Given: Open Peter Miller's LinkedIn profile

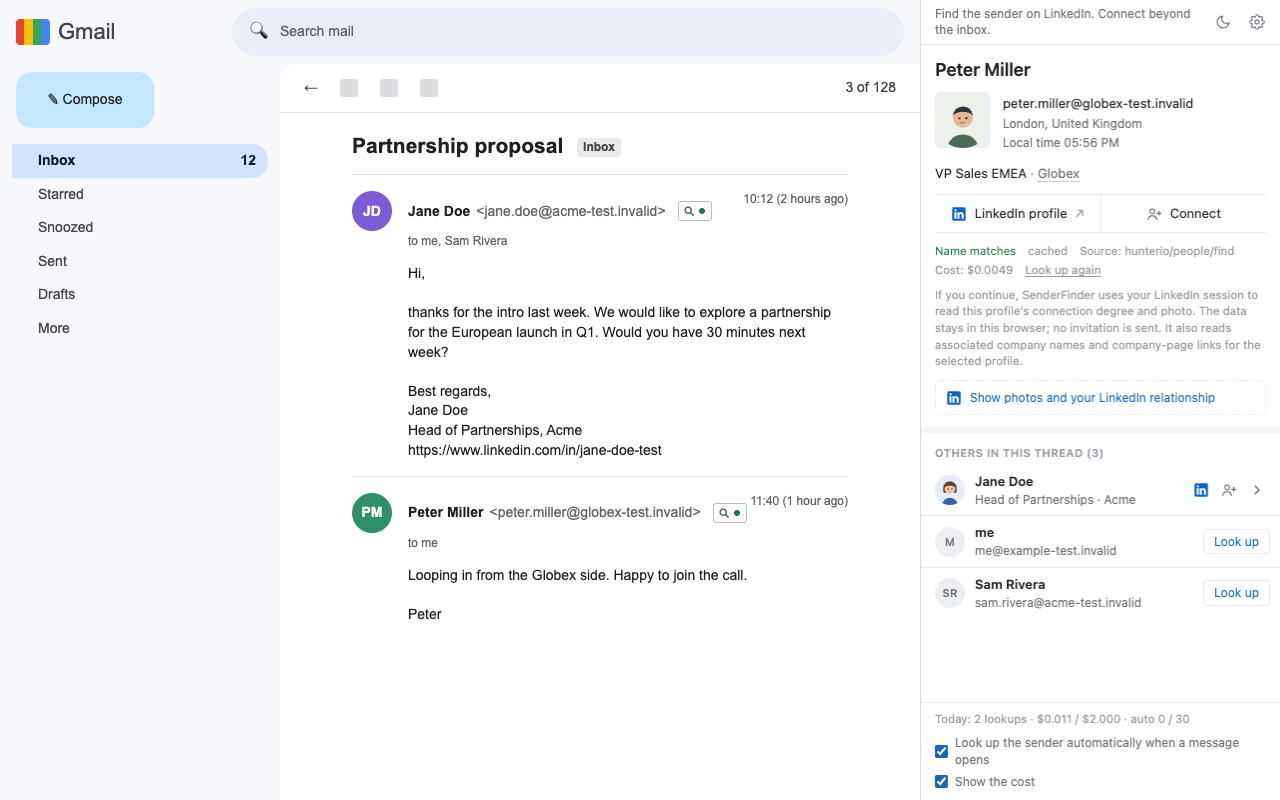Looking at the screenshot, I should (1017, 214).
